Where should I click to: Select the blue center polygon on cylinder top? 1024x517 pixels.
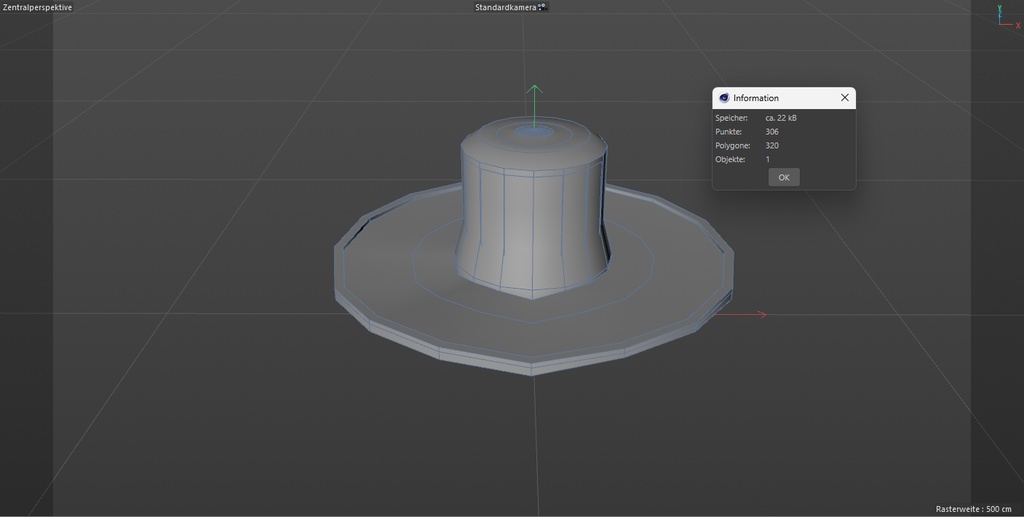pyautogui.click(x=535, y=132)
